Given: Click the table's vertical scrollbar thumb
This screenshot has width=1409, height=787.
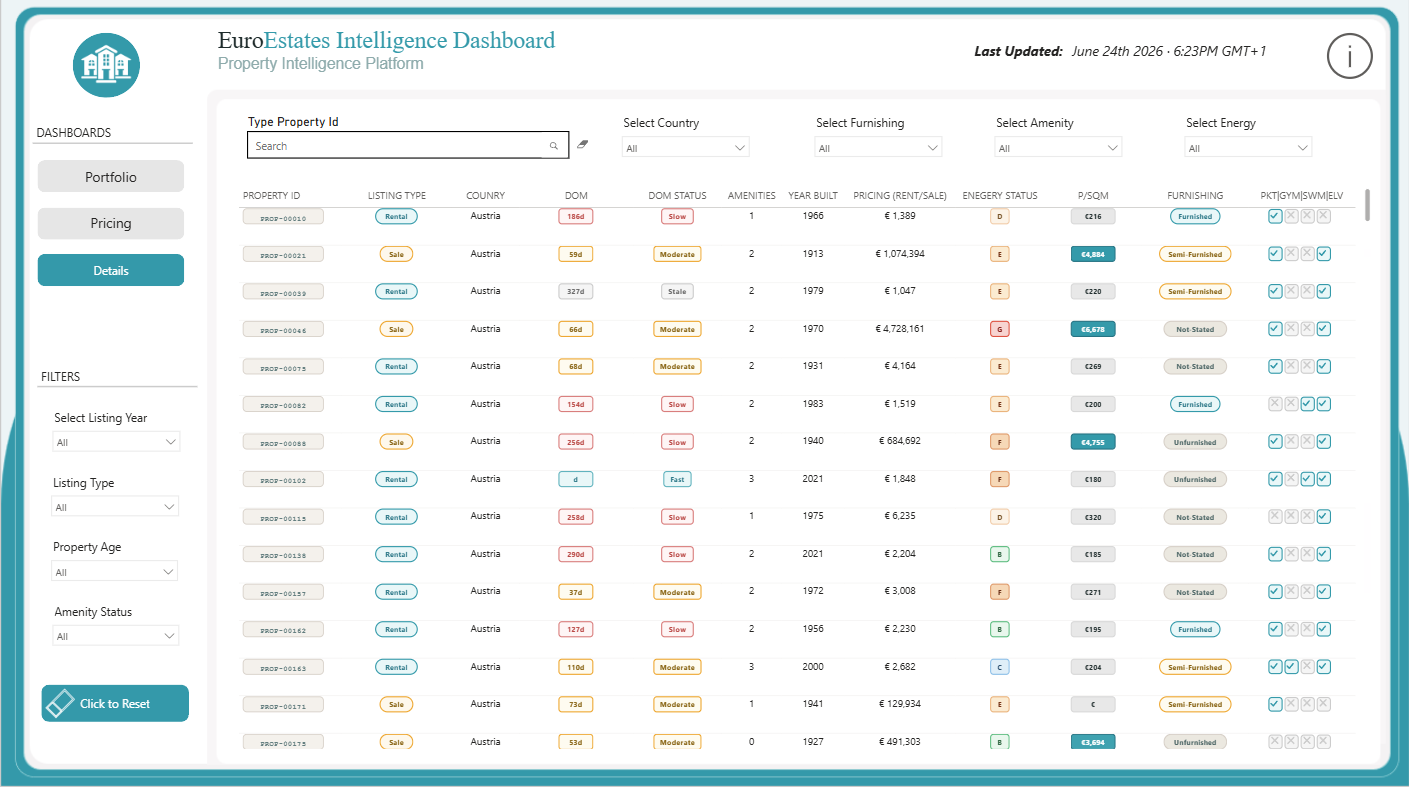Looking at the screenshot, I should coord(1366,204).
